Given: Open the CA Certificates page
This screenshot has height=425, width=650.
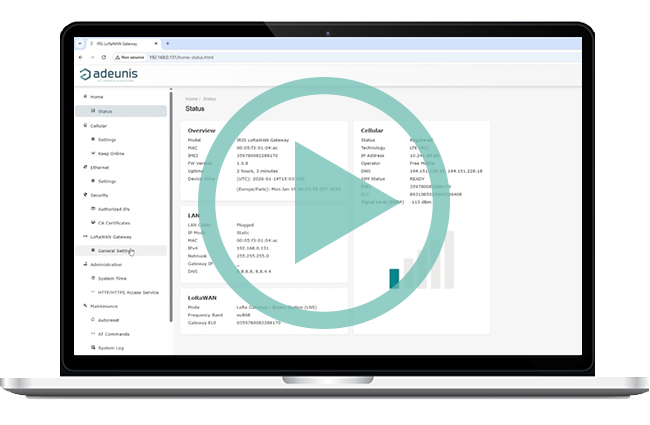Looking at the screenshot, I should [114, 223].
